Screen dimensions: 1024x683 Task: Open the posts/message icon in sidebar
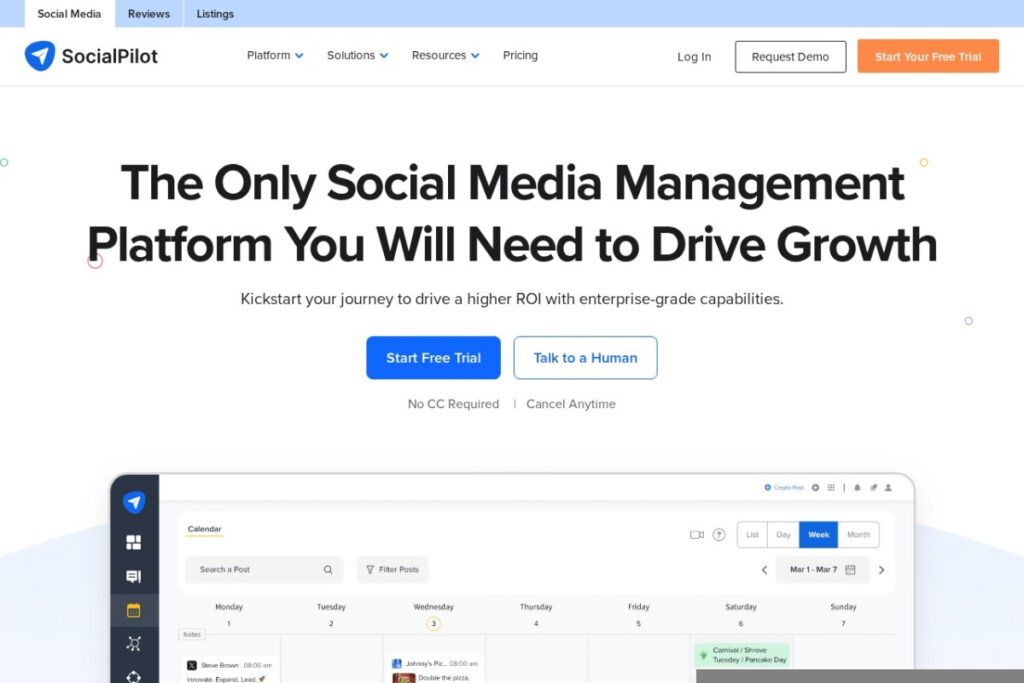point(133,576)
